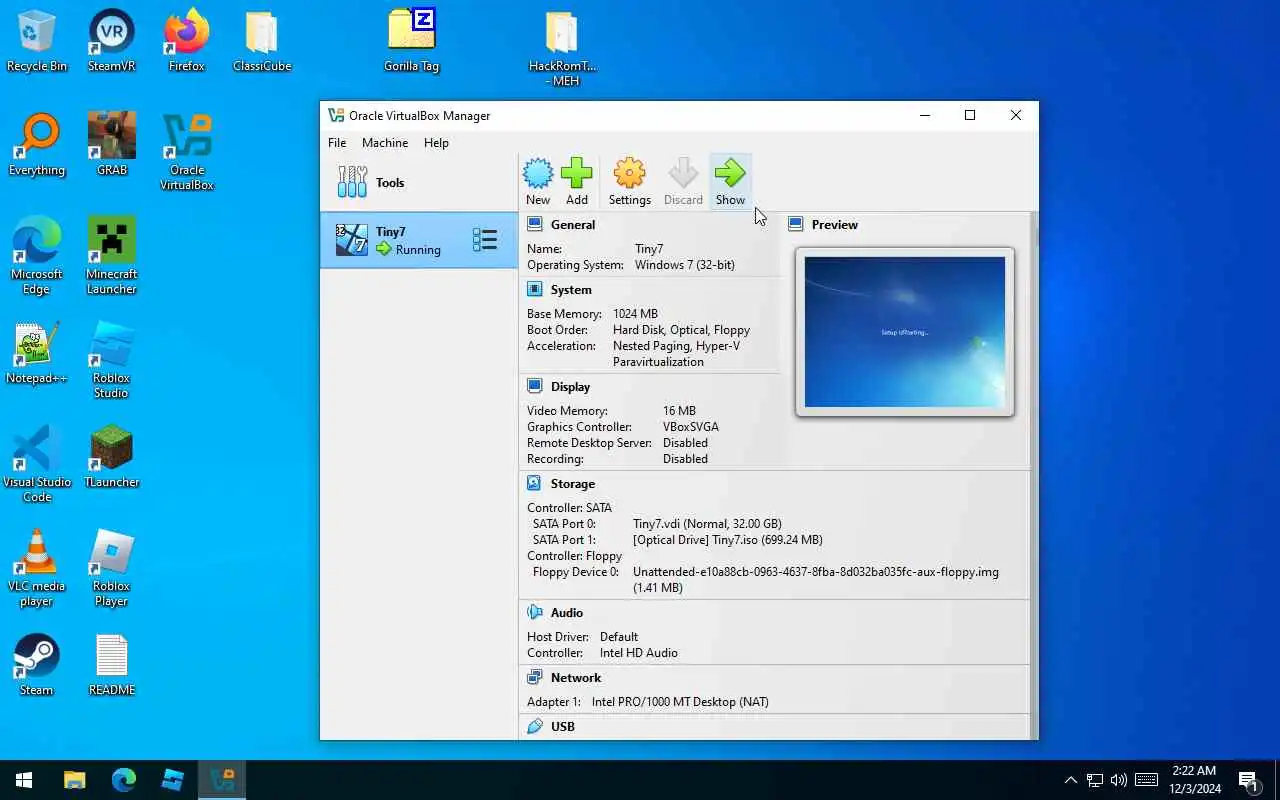Viewport: 1280px width, 800px height.
Task: Select the Oracle VirtualBox desktop shortcut
Action: tap(187, 152)
